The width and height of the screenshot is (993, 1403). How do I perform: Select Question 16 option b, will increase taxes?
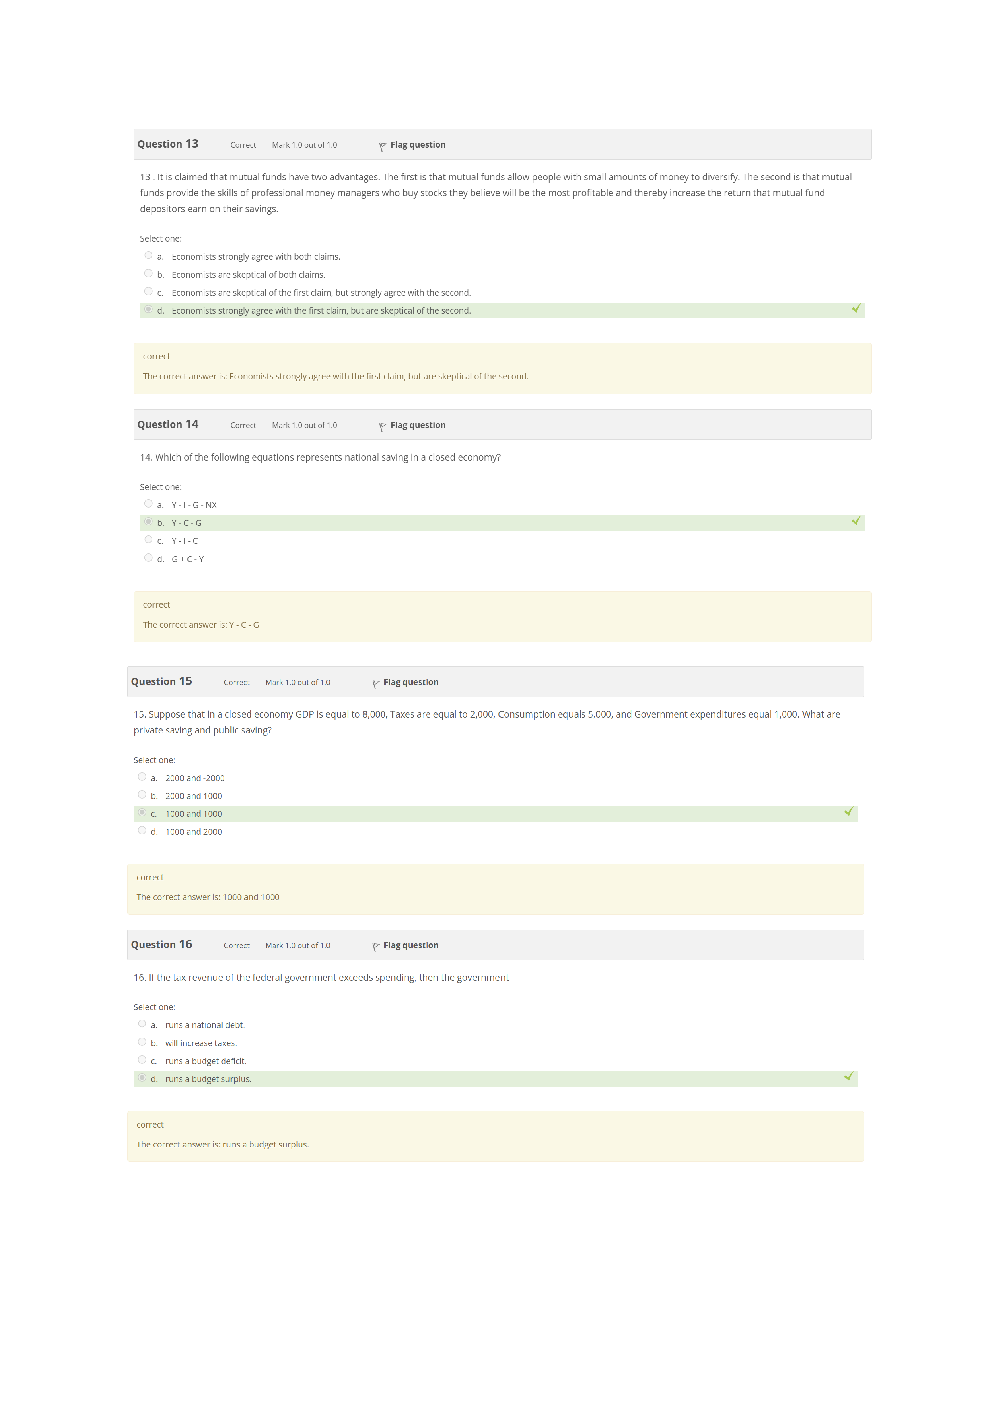pos(142,1042)
